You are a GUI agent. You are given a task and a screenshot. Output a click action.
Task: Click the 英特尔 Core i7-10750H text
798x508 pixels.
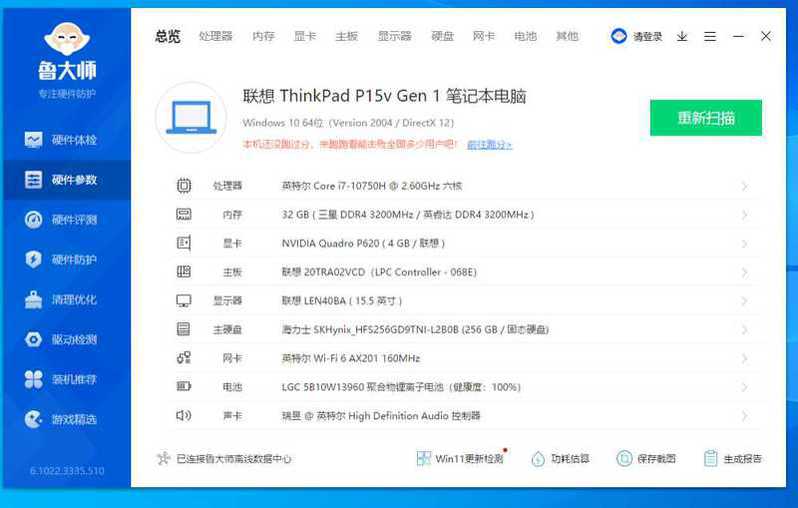(x=372, y=186)
